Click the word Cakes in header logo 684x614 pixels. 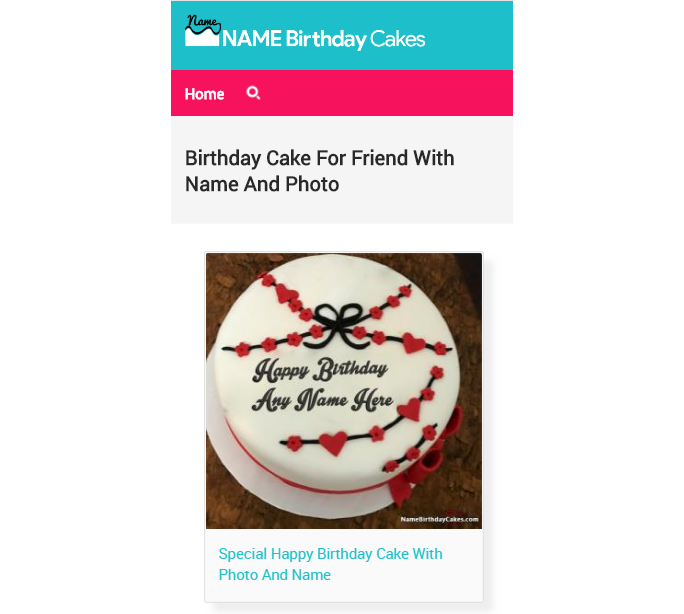click(x=397, y=39)
